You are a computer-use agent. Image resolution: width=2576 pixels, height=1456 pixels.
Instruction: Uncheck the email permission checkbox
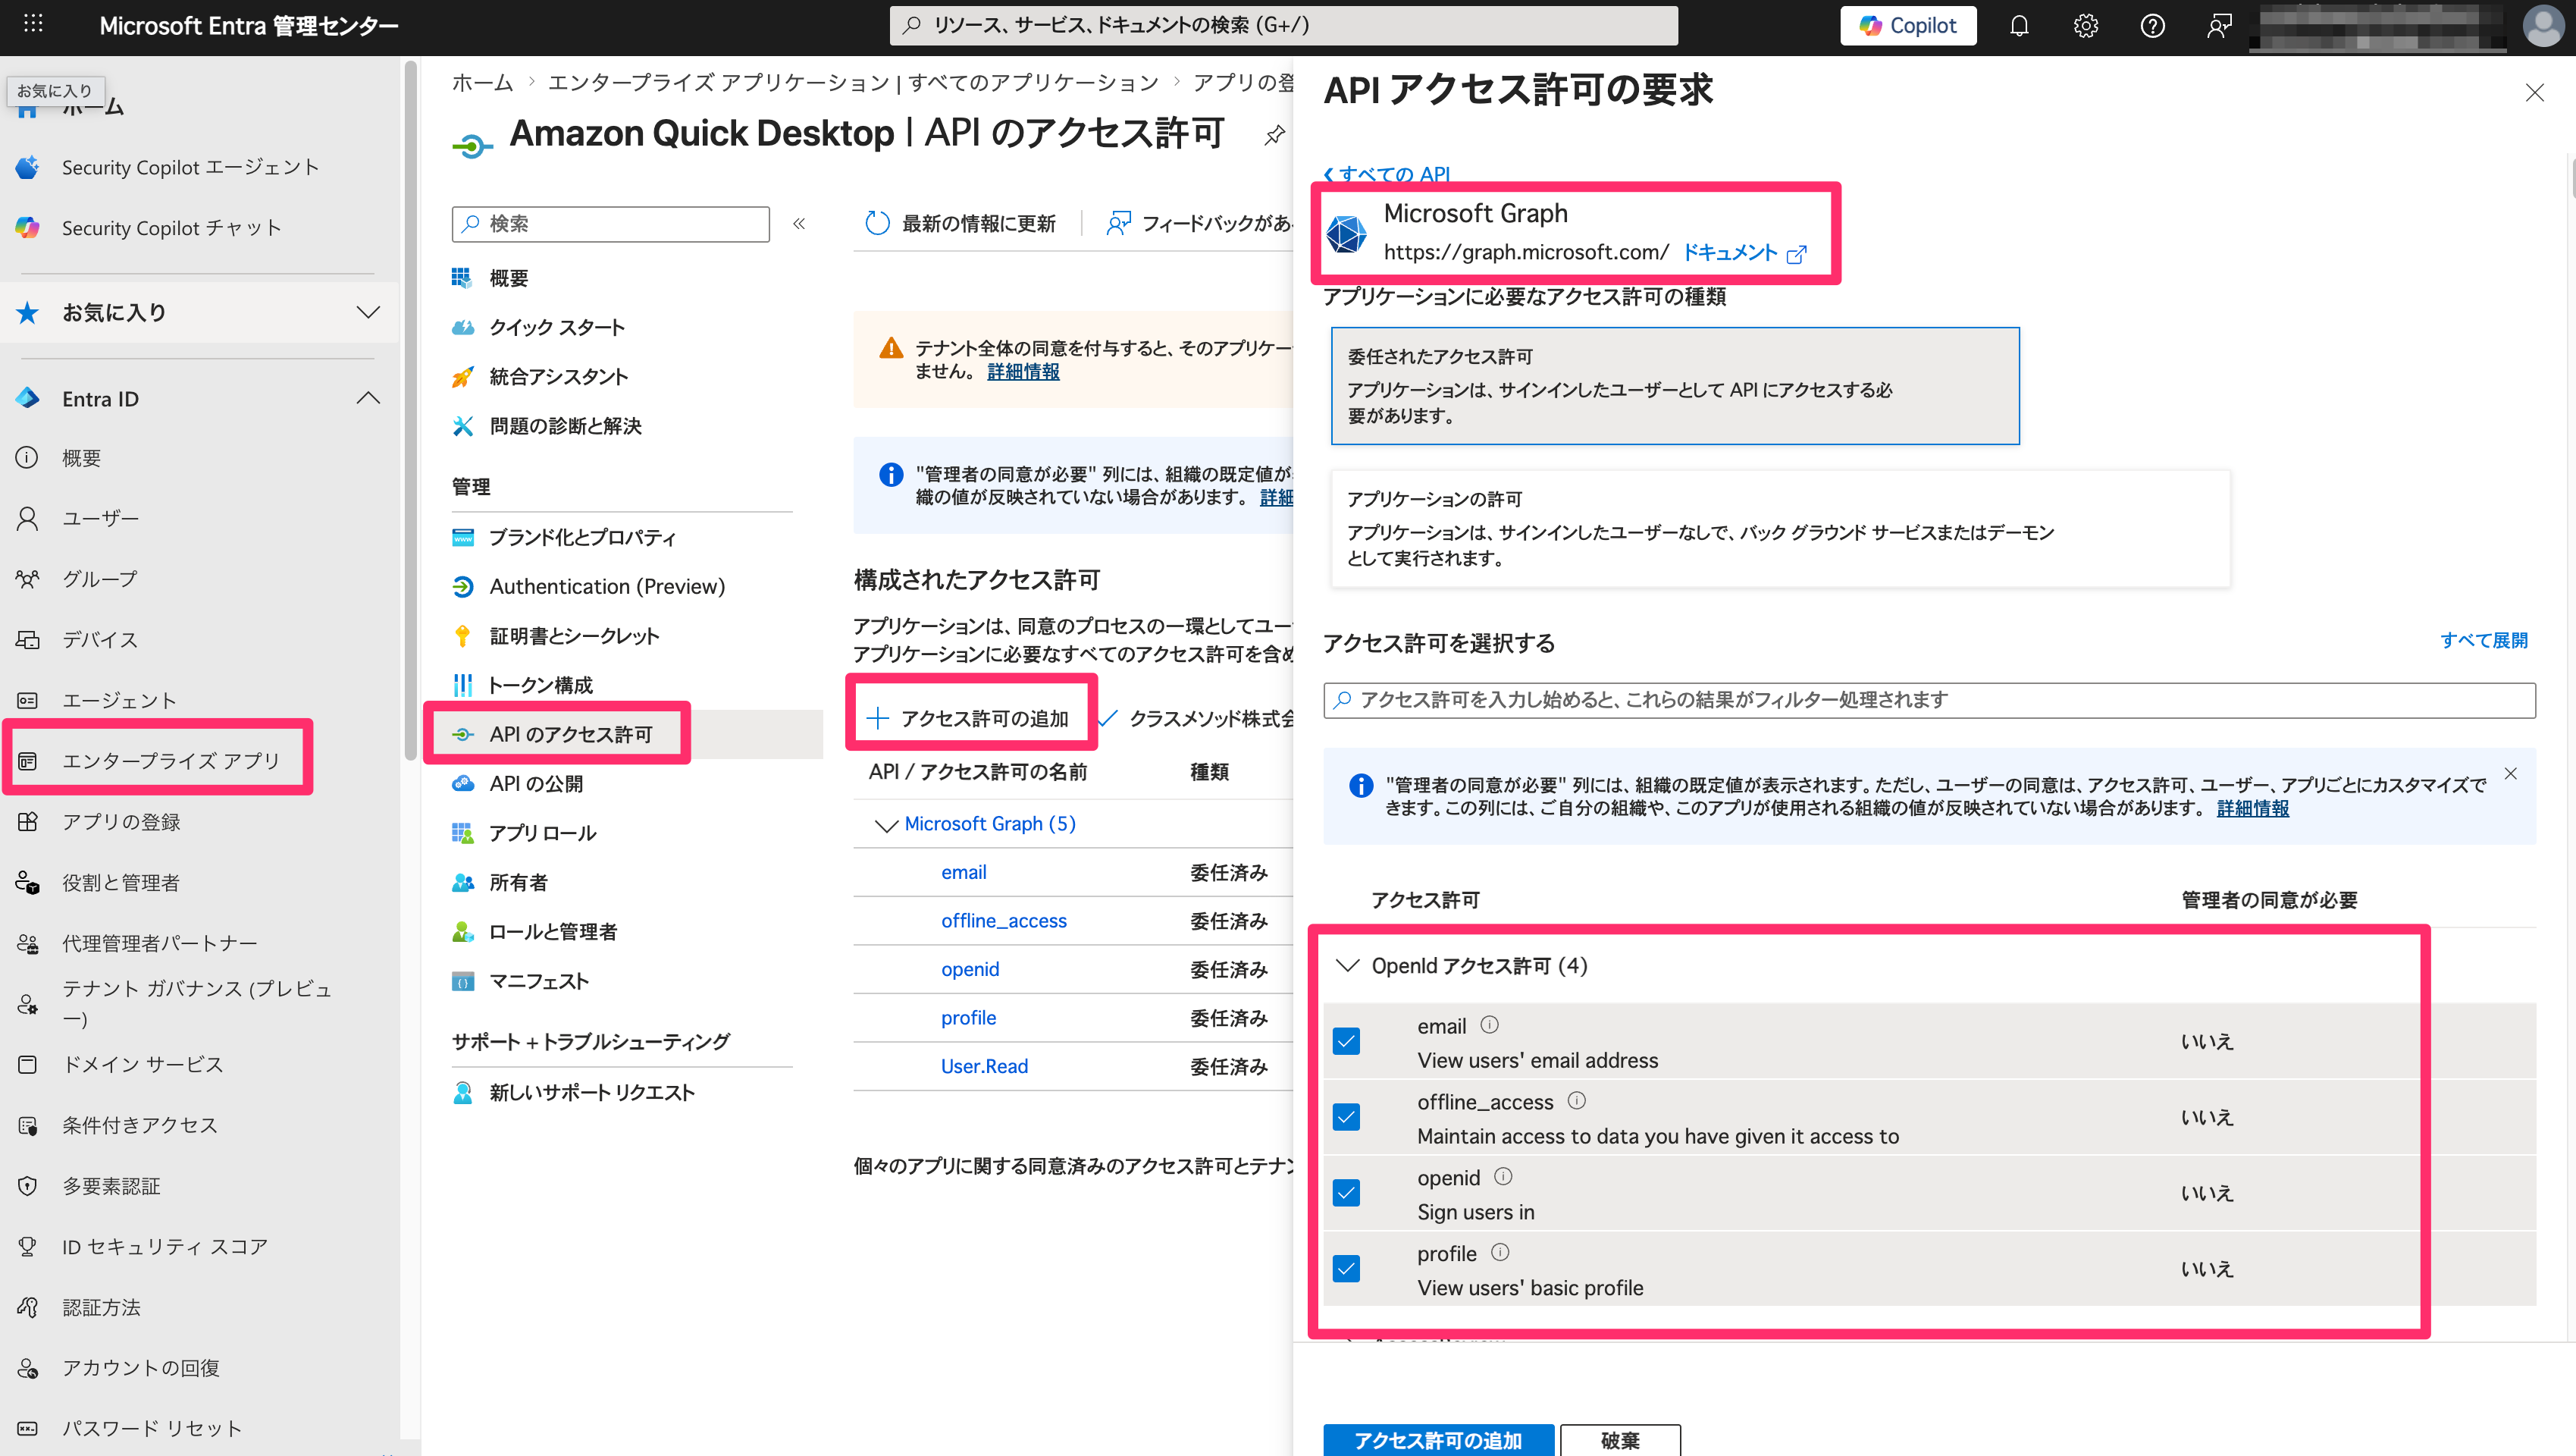[x=1346, y=1041]
